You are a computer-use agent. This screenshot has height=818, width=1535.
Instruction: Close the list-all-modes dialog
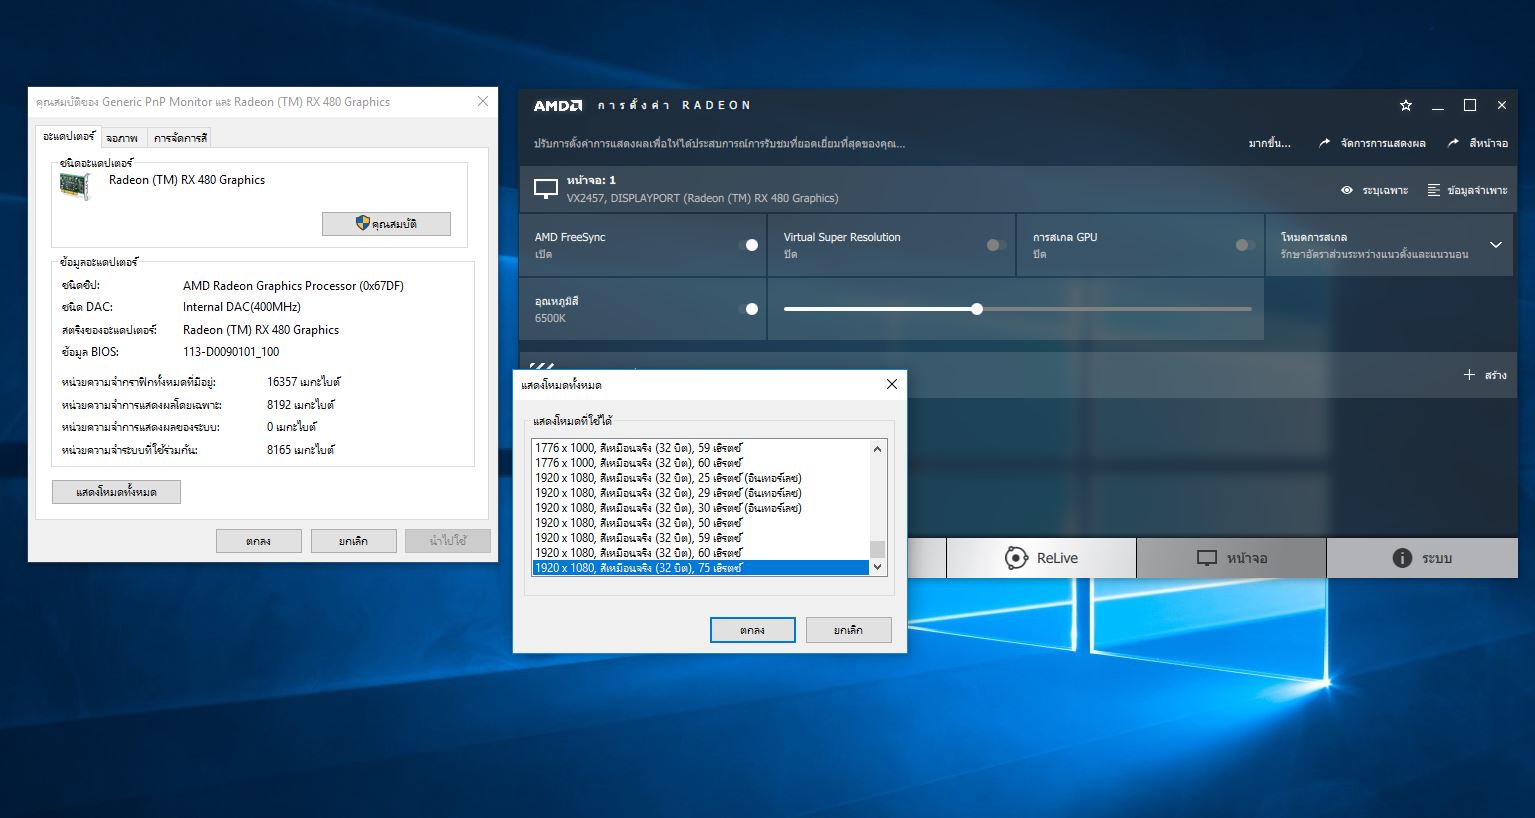[x=892, y=384]
